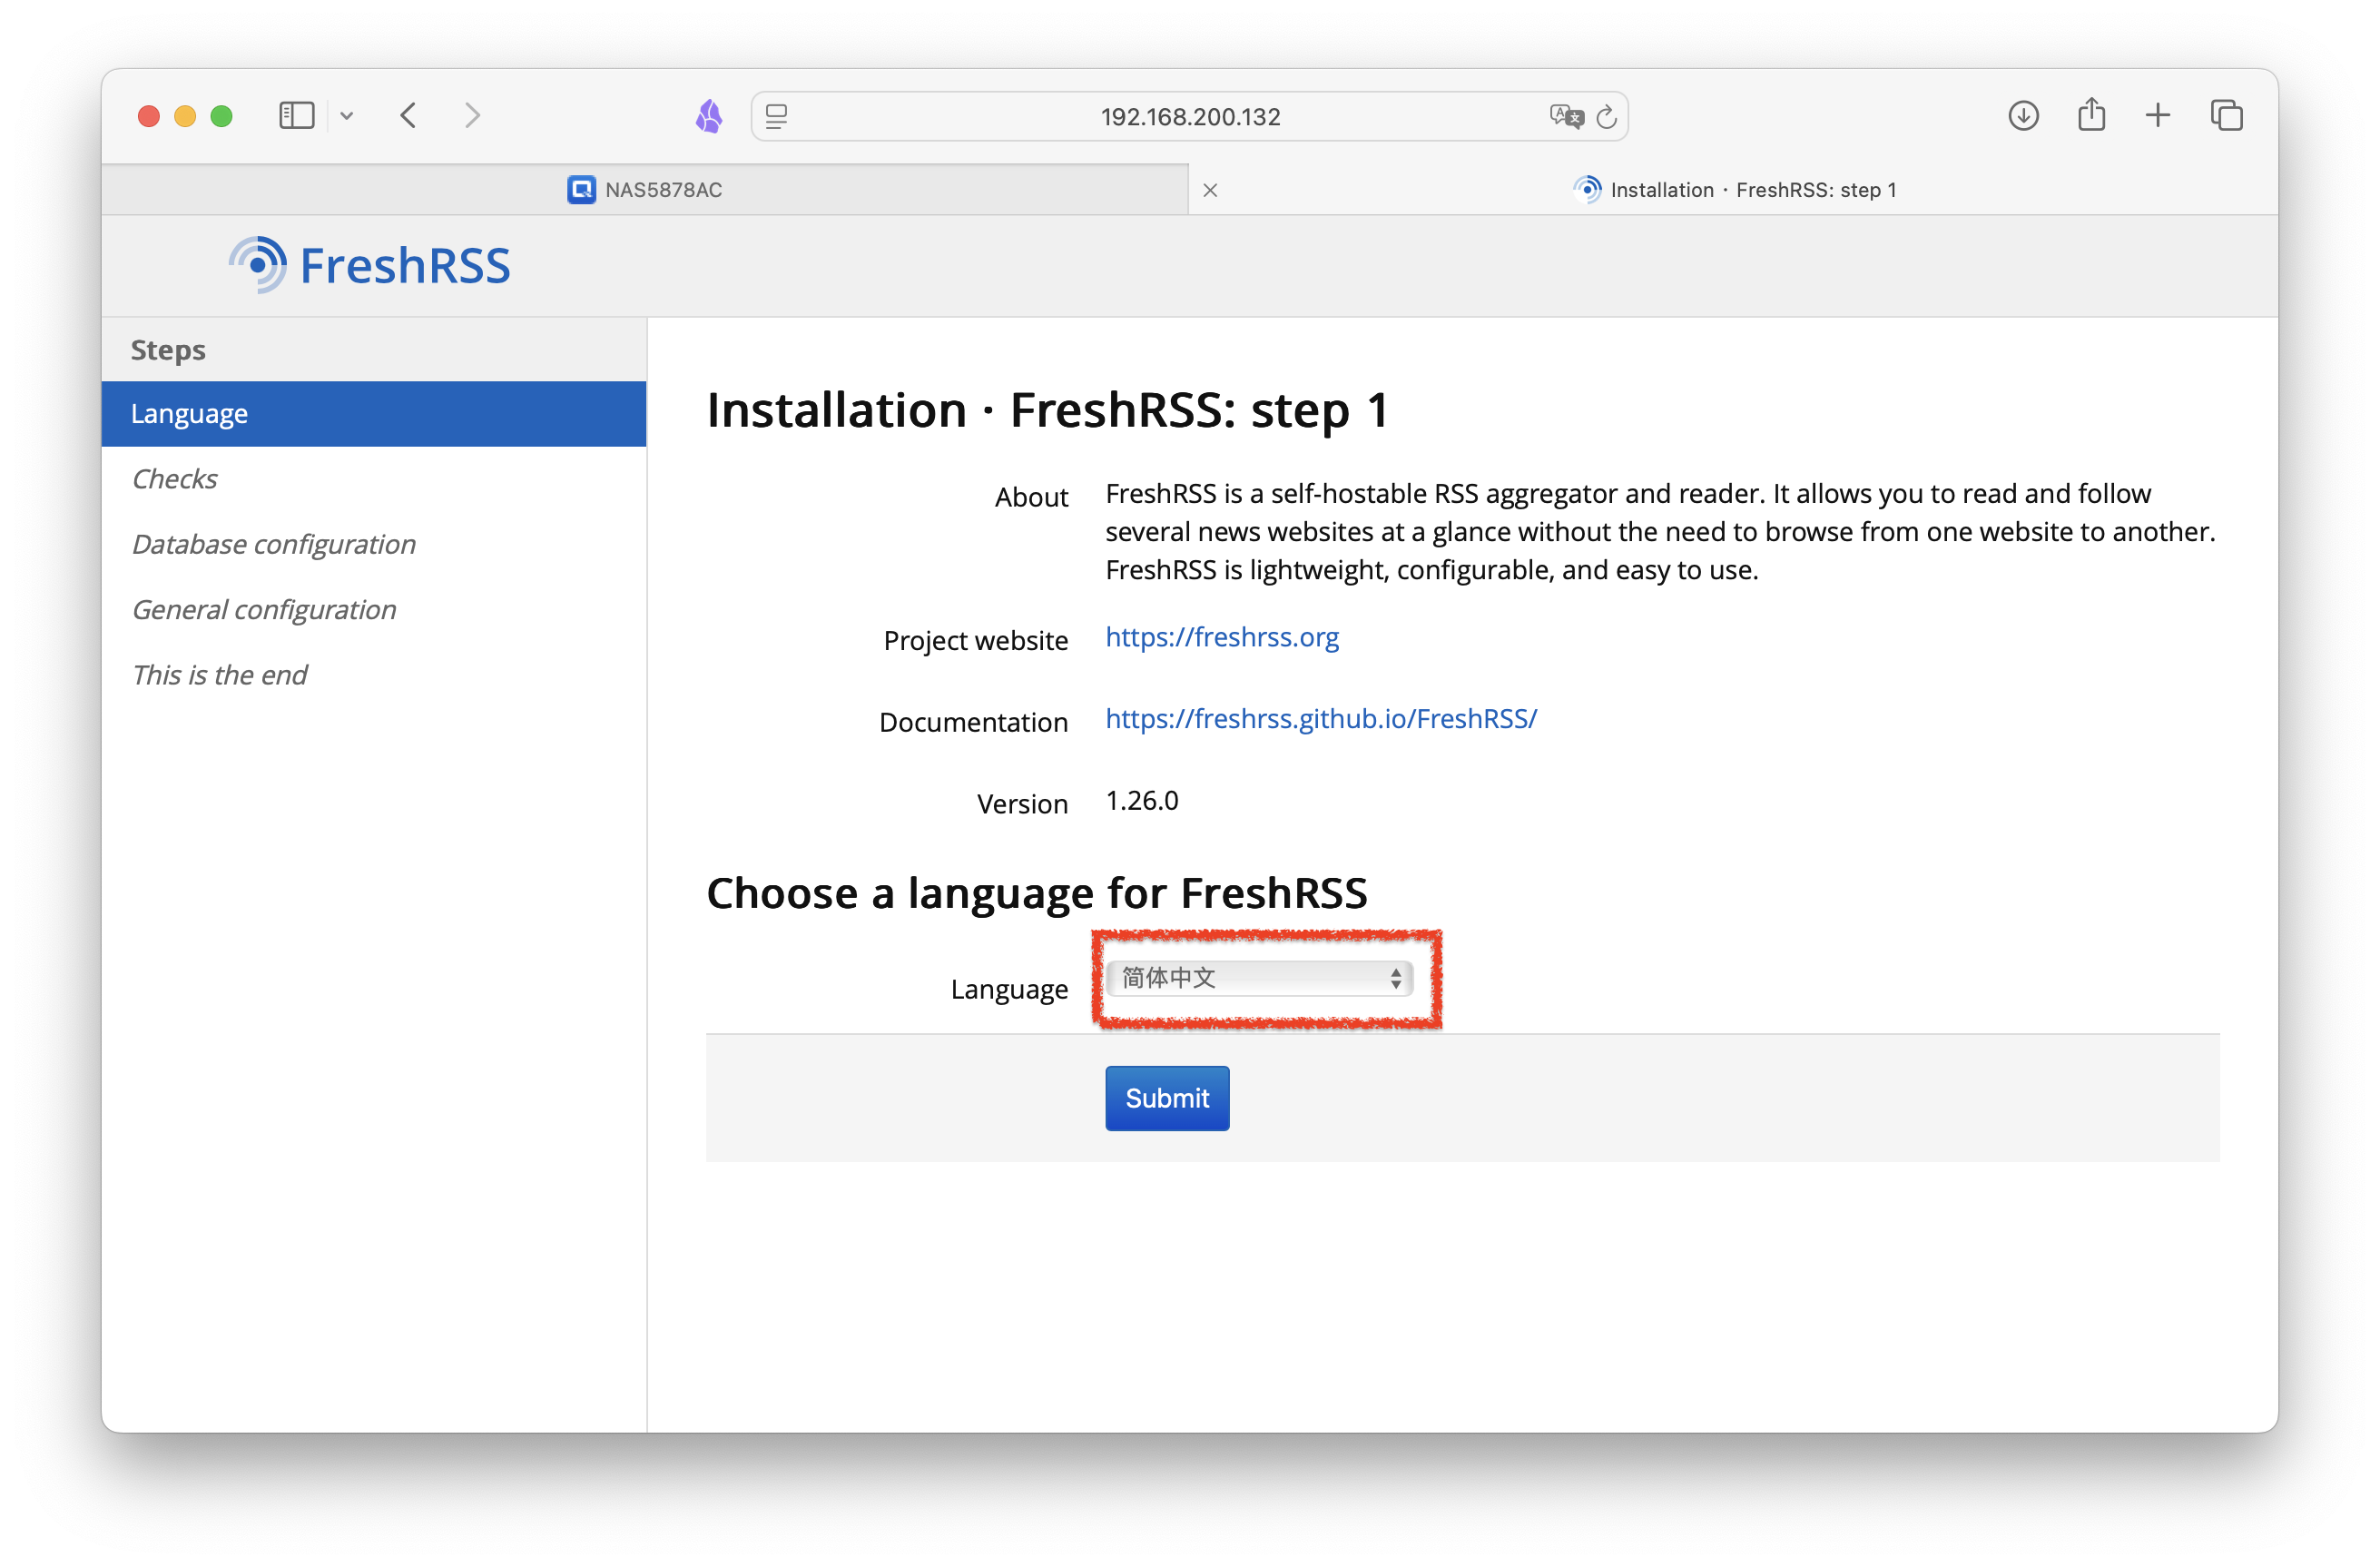Close the FreshRSS installation tab

click(x=1210, y=190)
